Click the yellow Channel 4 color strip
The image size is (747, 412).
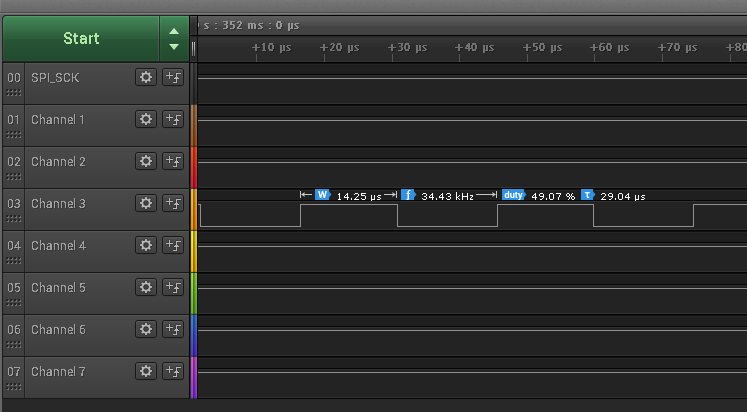pyautogui.click(x=193, y=251)
